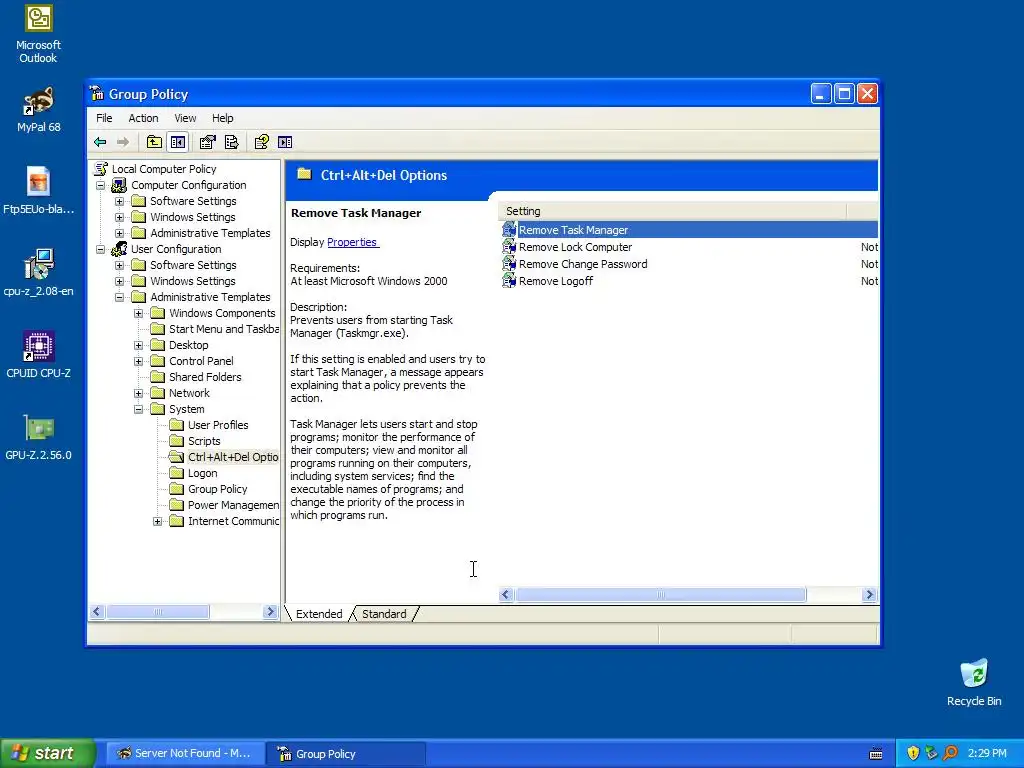Click the yellow security shield tray icon

tap(913, 753)
